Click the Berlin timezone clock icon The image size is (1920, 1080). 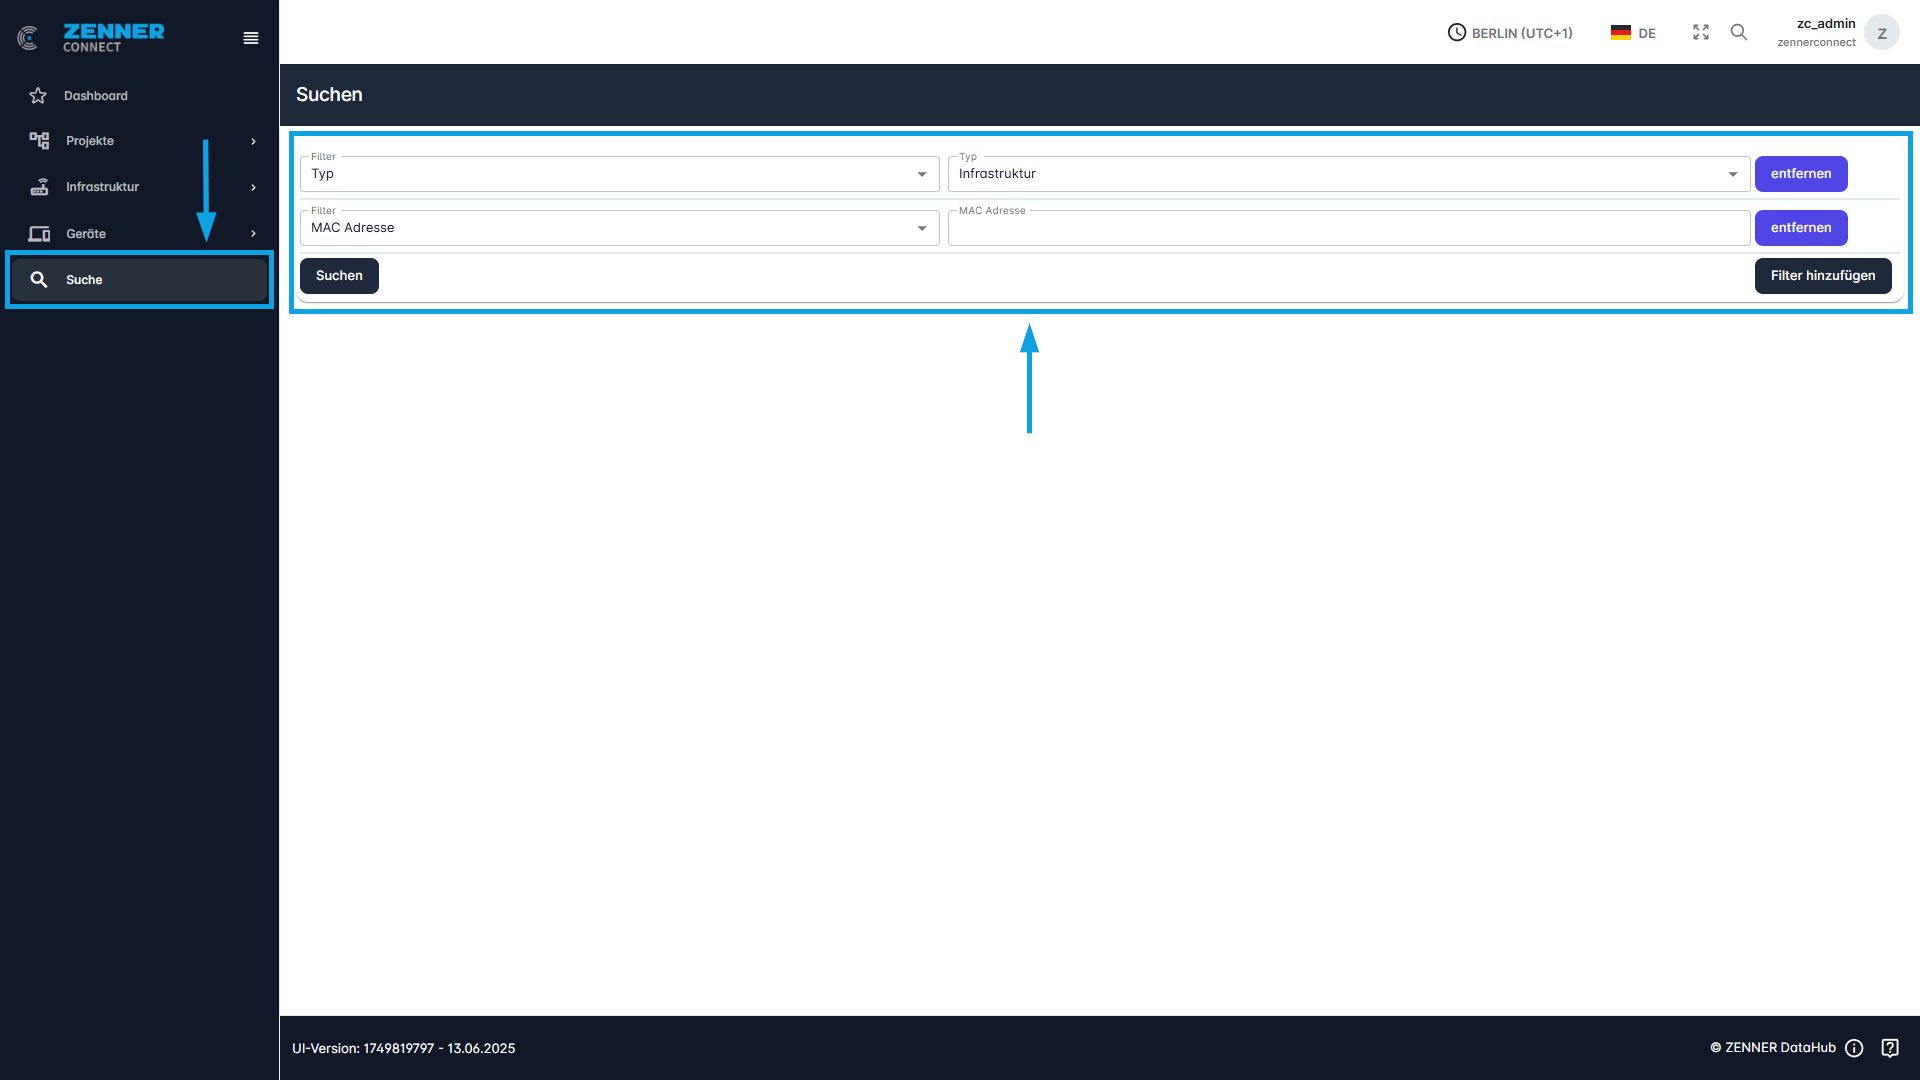[1457, 33]
